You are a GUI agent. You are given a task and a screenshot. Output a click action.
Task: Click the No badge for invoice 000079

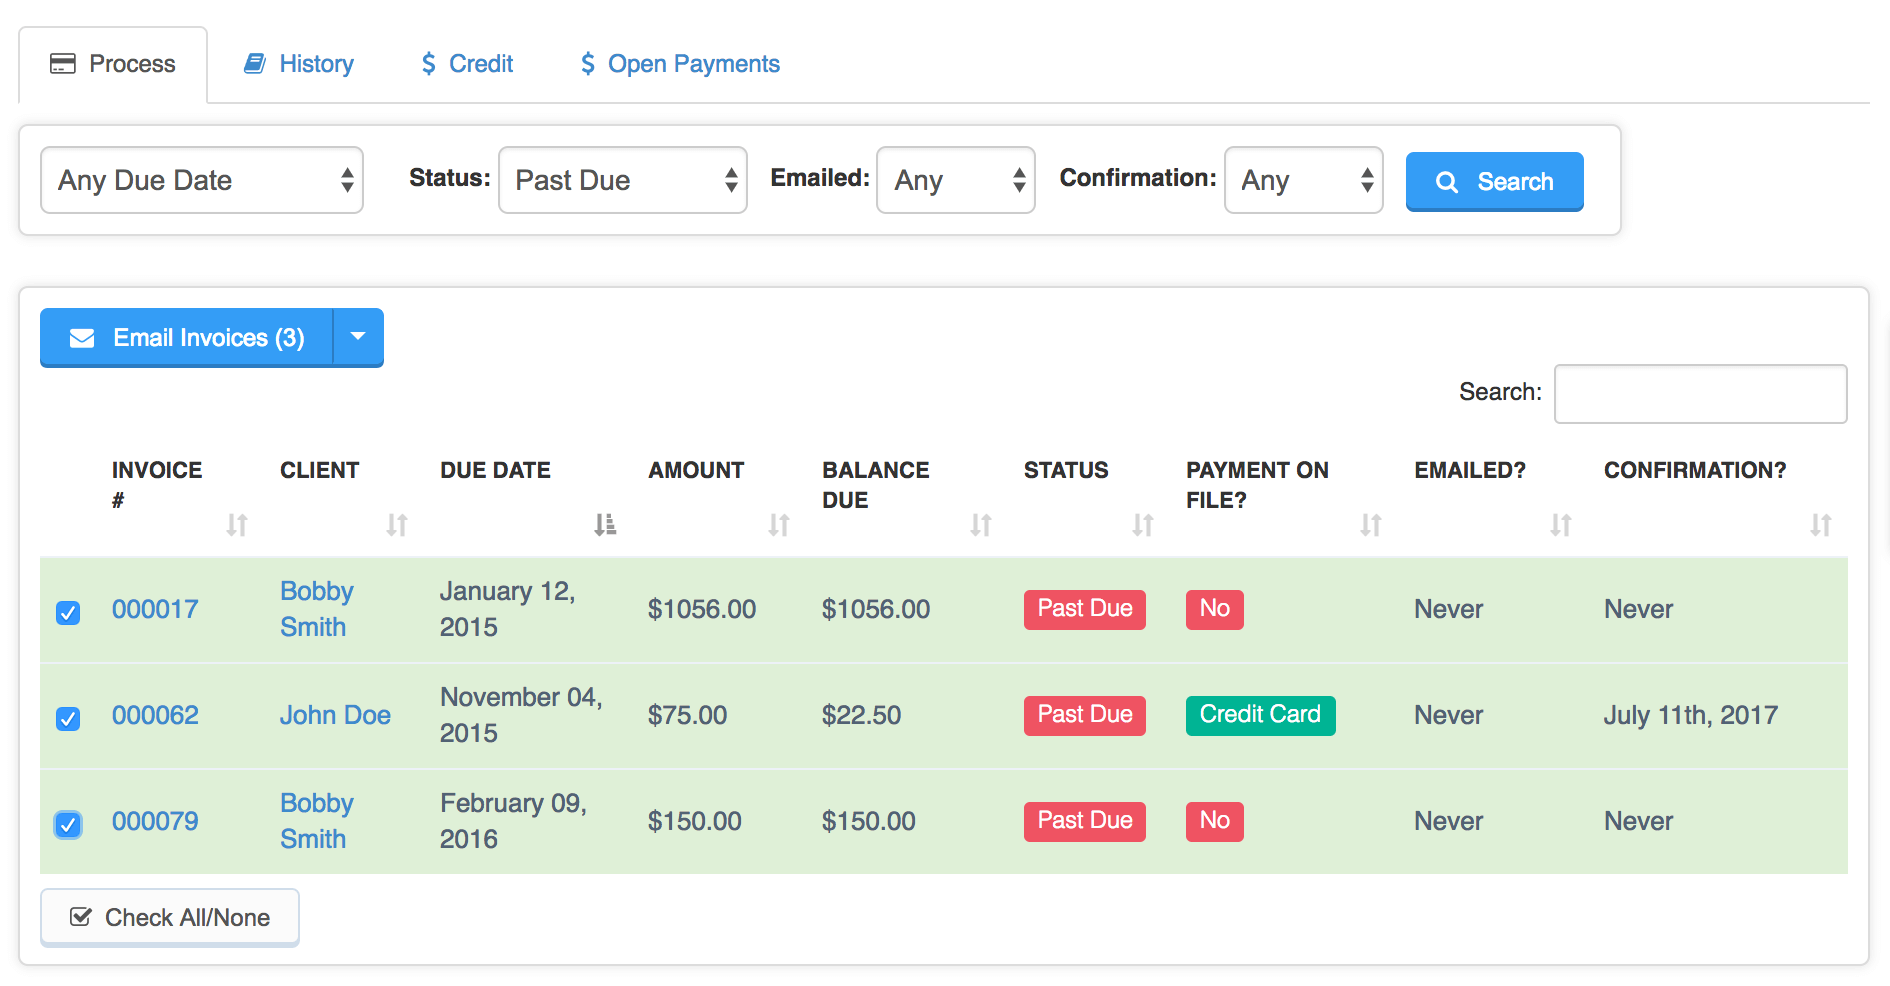tap(1215, 821)
